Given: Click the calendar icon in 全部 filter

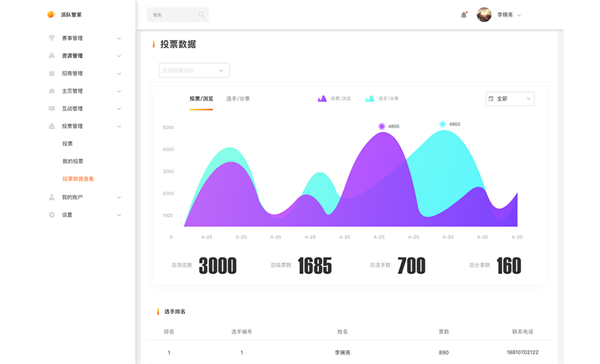Looking at the screenshot, I should click(491, 99).
